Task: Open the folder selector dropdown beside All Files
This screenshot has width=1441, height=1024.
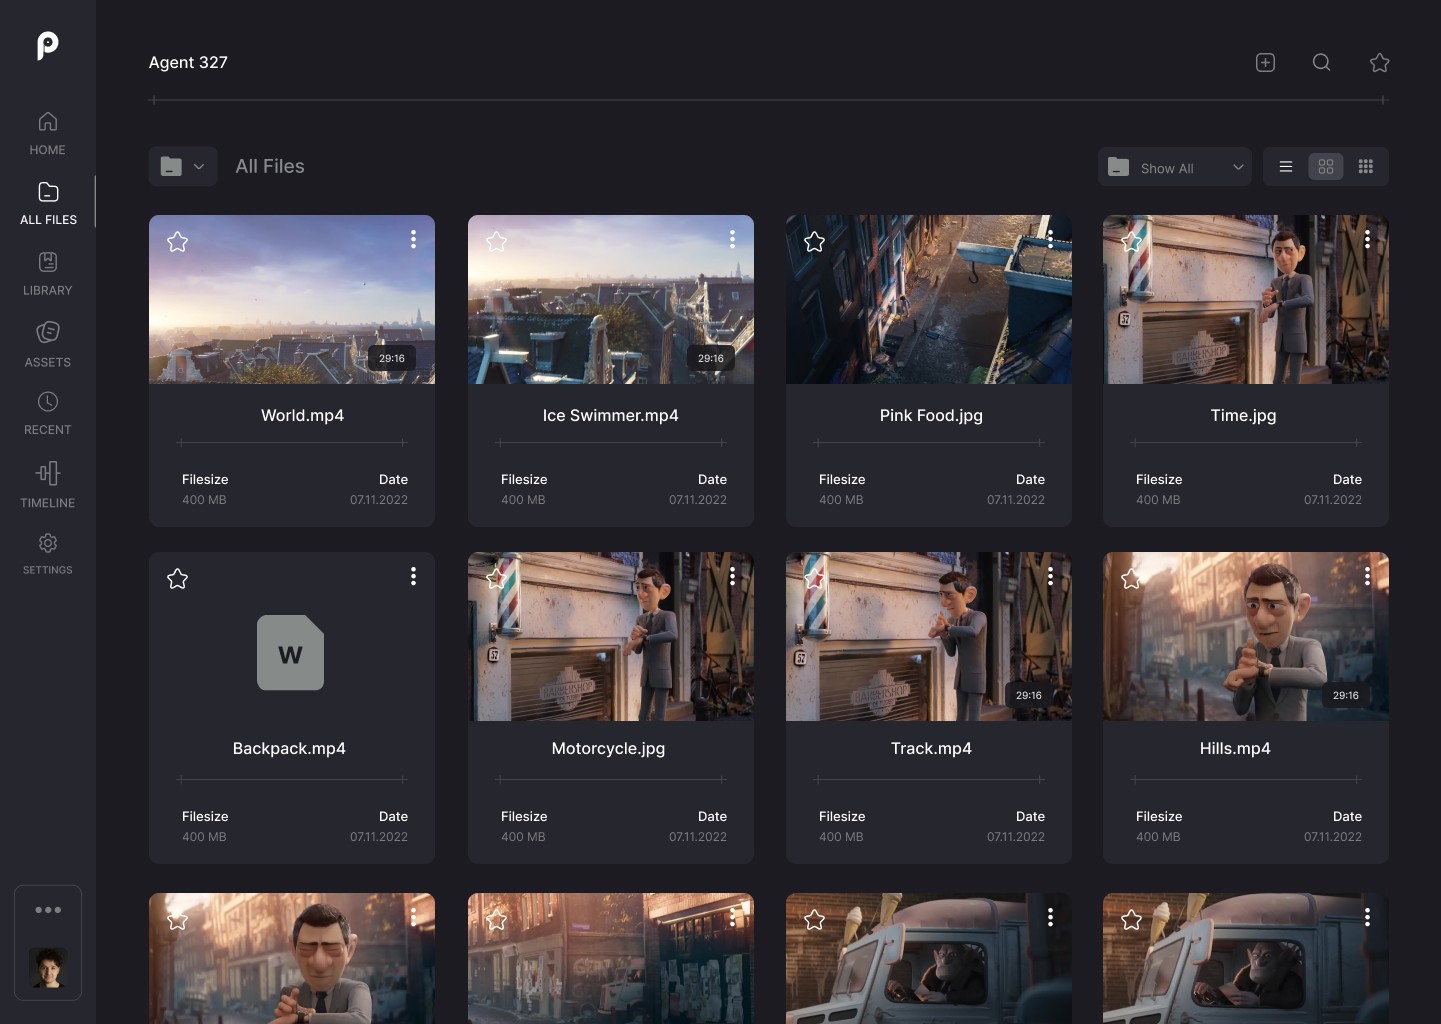Action: pos(183,167)
